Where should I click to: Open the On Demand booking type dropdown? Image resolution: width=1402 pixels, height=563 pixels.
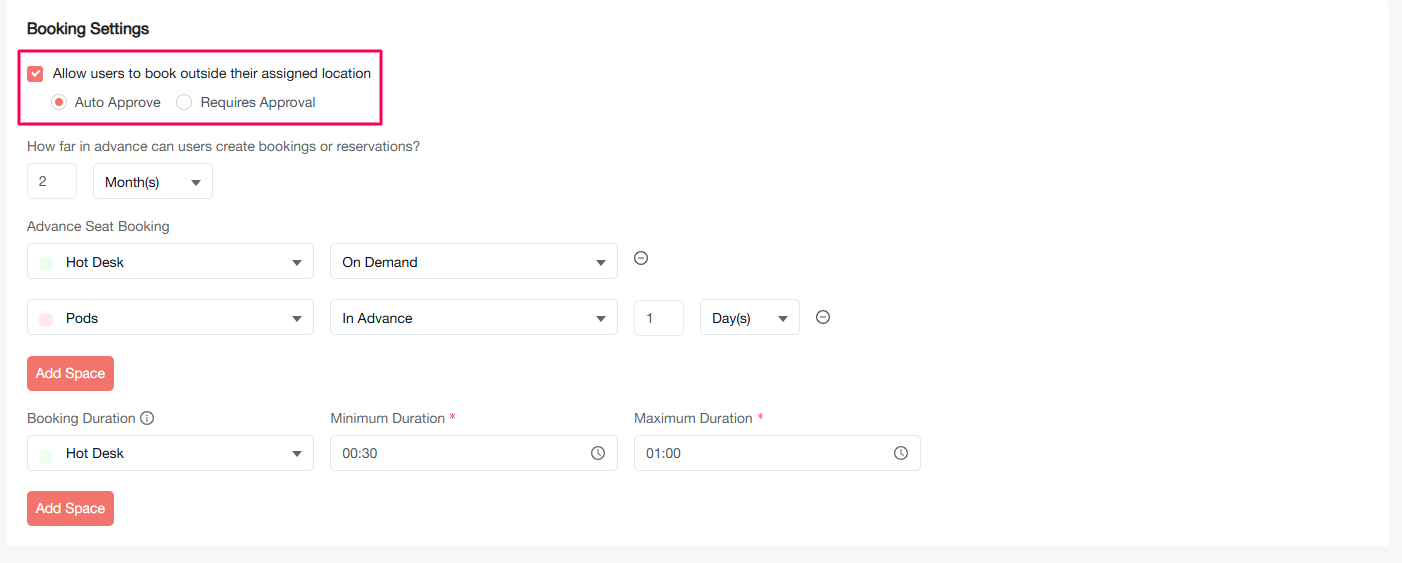473,262
